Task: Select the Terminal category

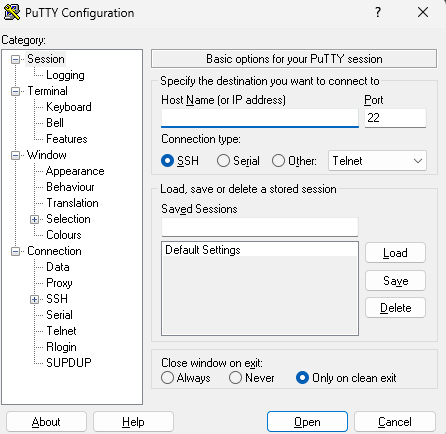Action: pos(47,91)
